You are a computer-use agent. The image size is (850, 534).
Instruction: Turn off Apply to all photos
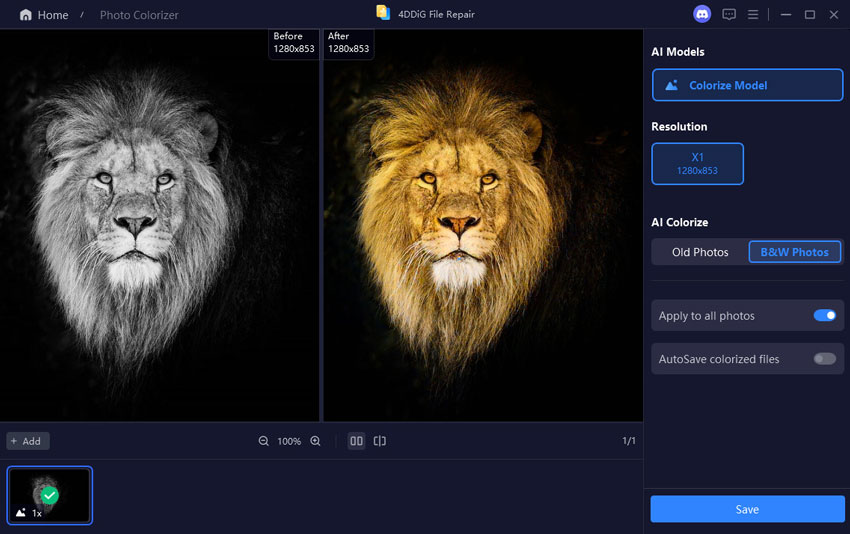[825, 316]
